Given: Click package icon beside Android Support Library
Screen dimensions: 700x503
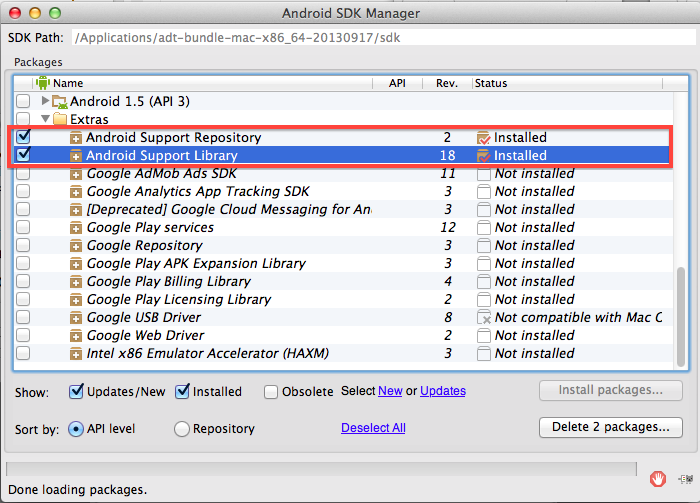Looking at the screenshot, I should point(76,156).
